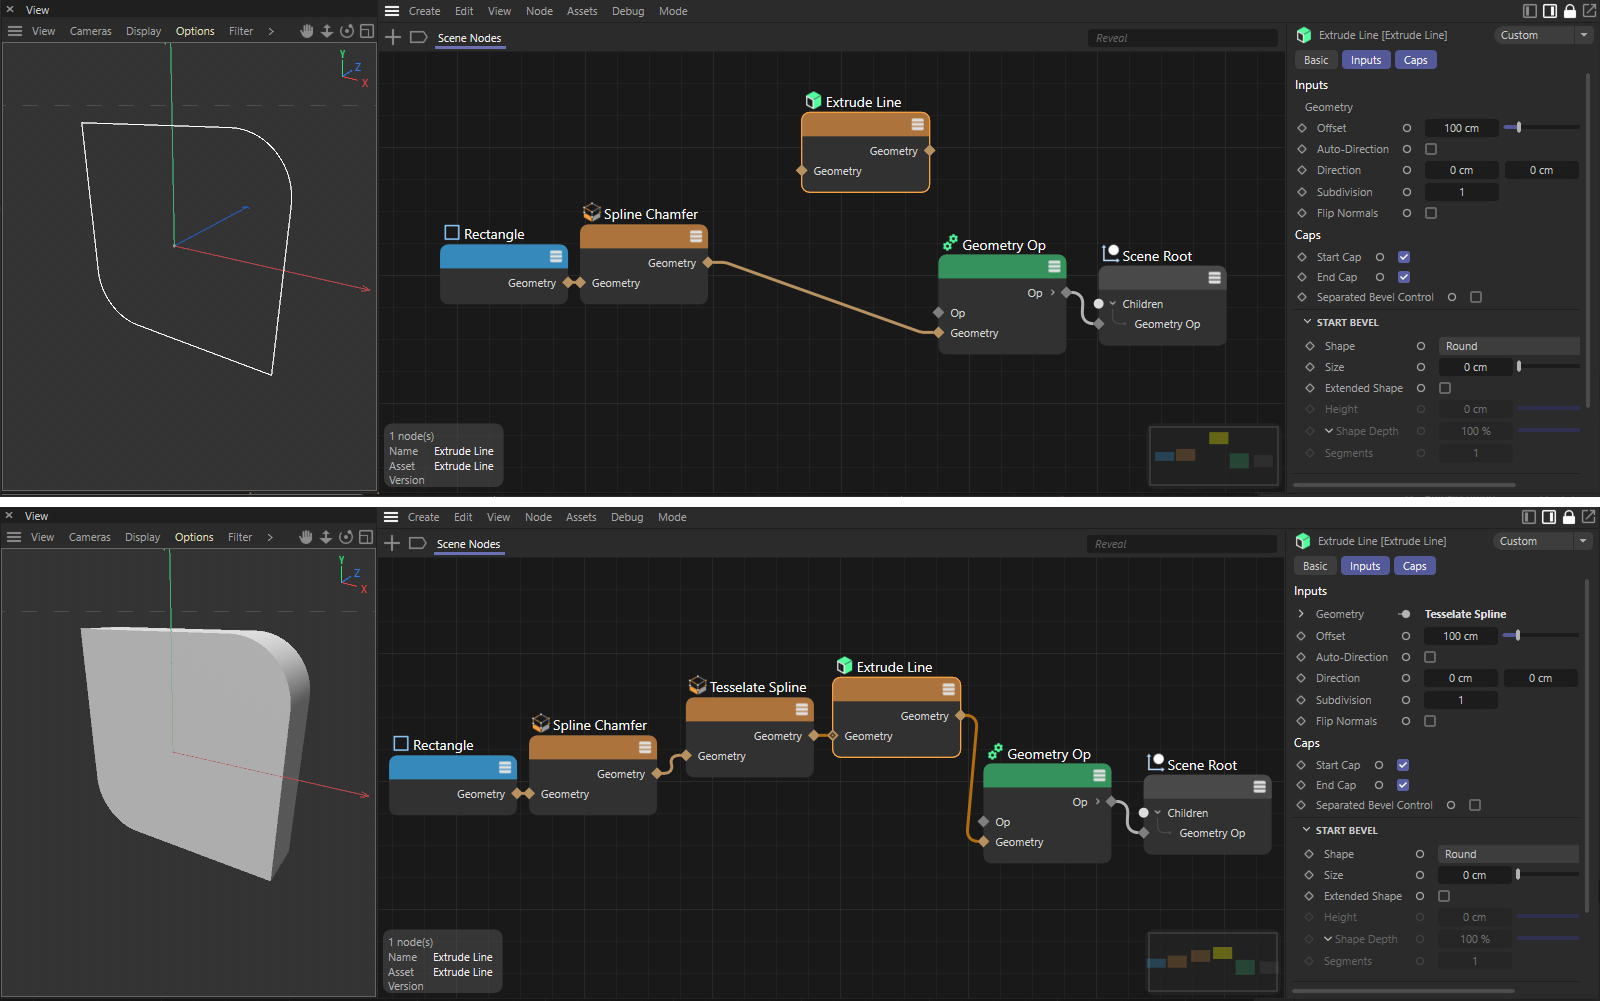The height and width of the screenshot is (1001, 1600).
Task: Open the Custom mode dropdown in upper attribute panel
Action: tap(1542, 35)
